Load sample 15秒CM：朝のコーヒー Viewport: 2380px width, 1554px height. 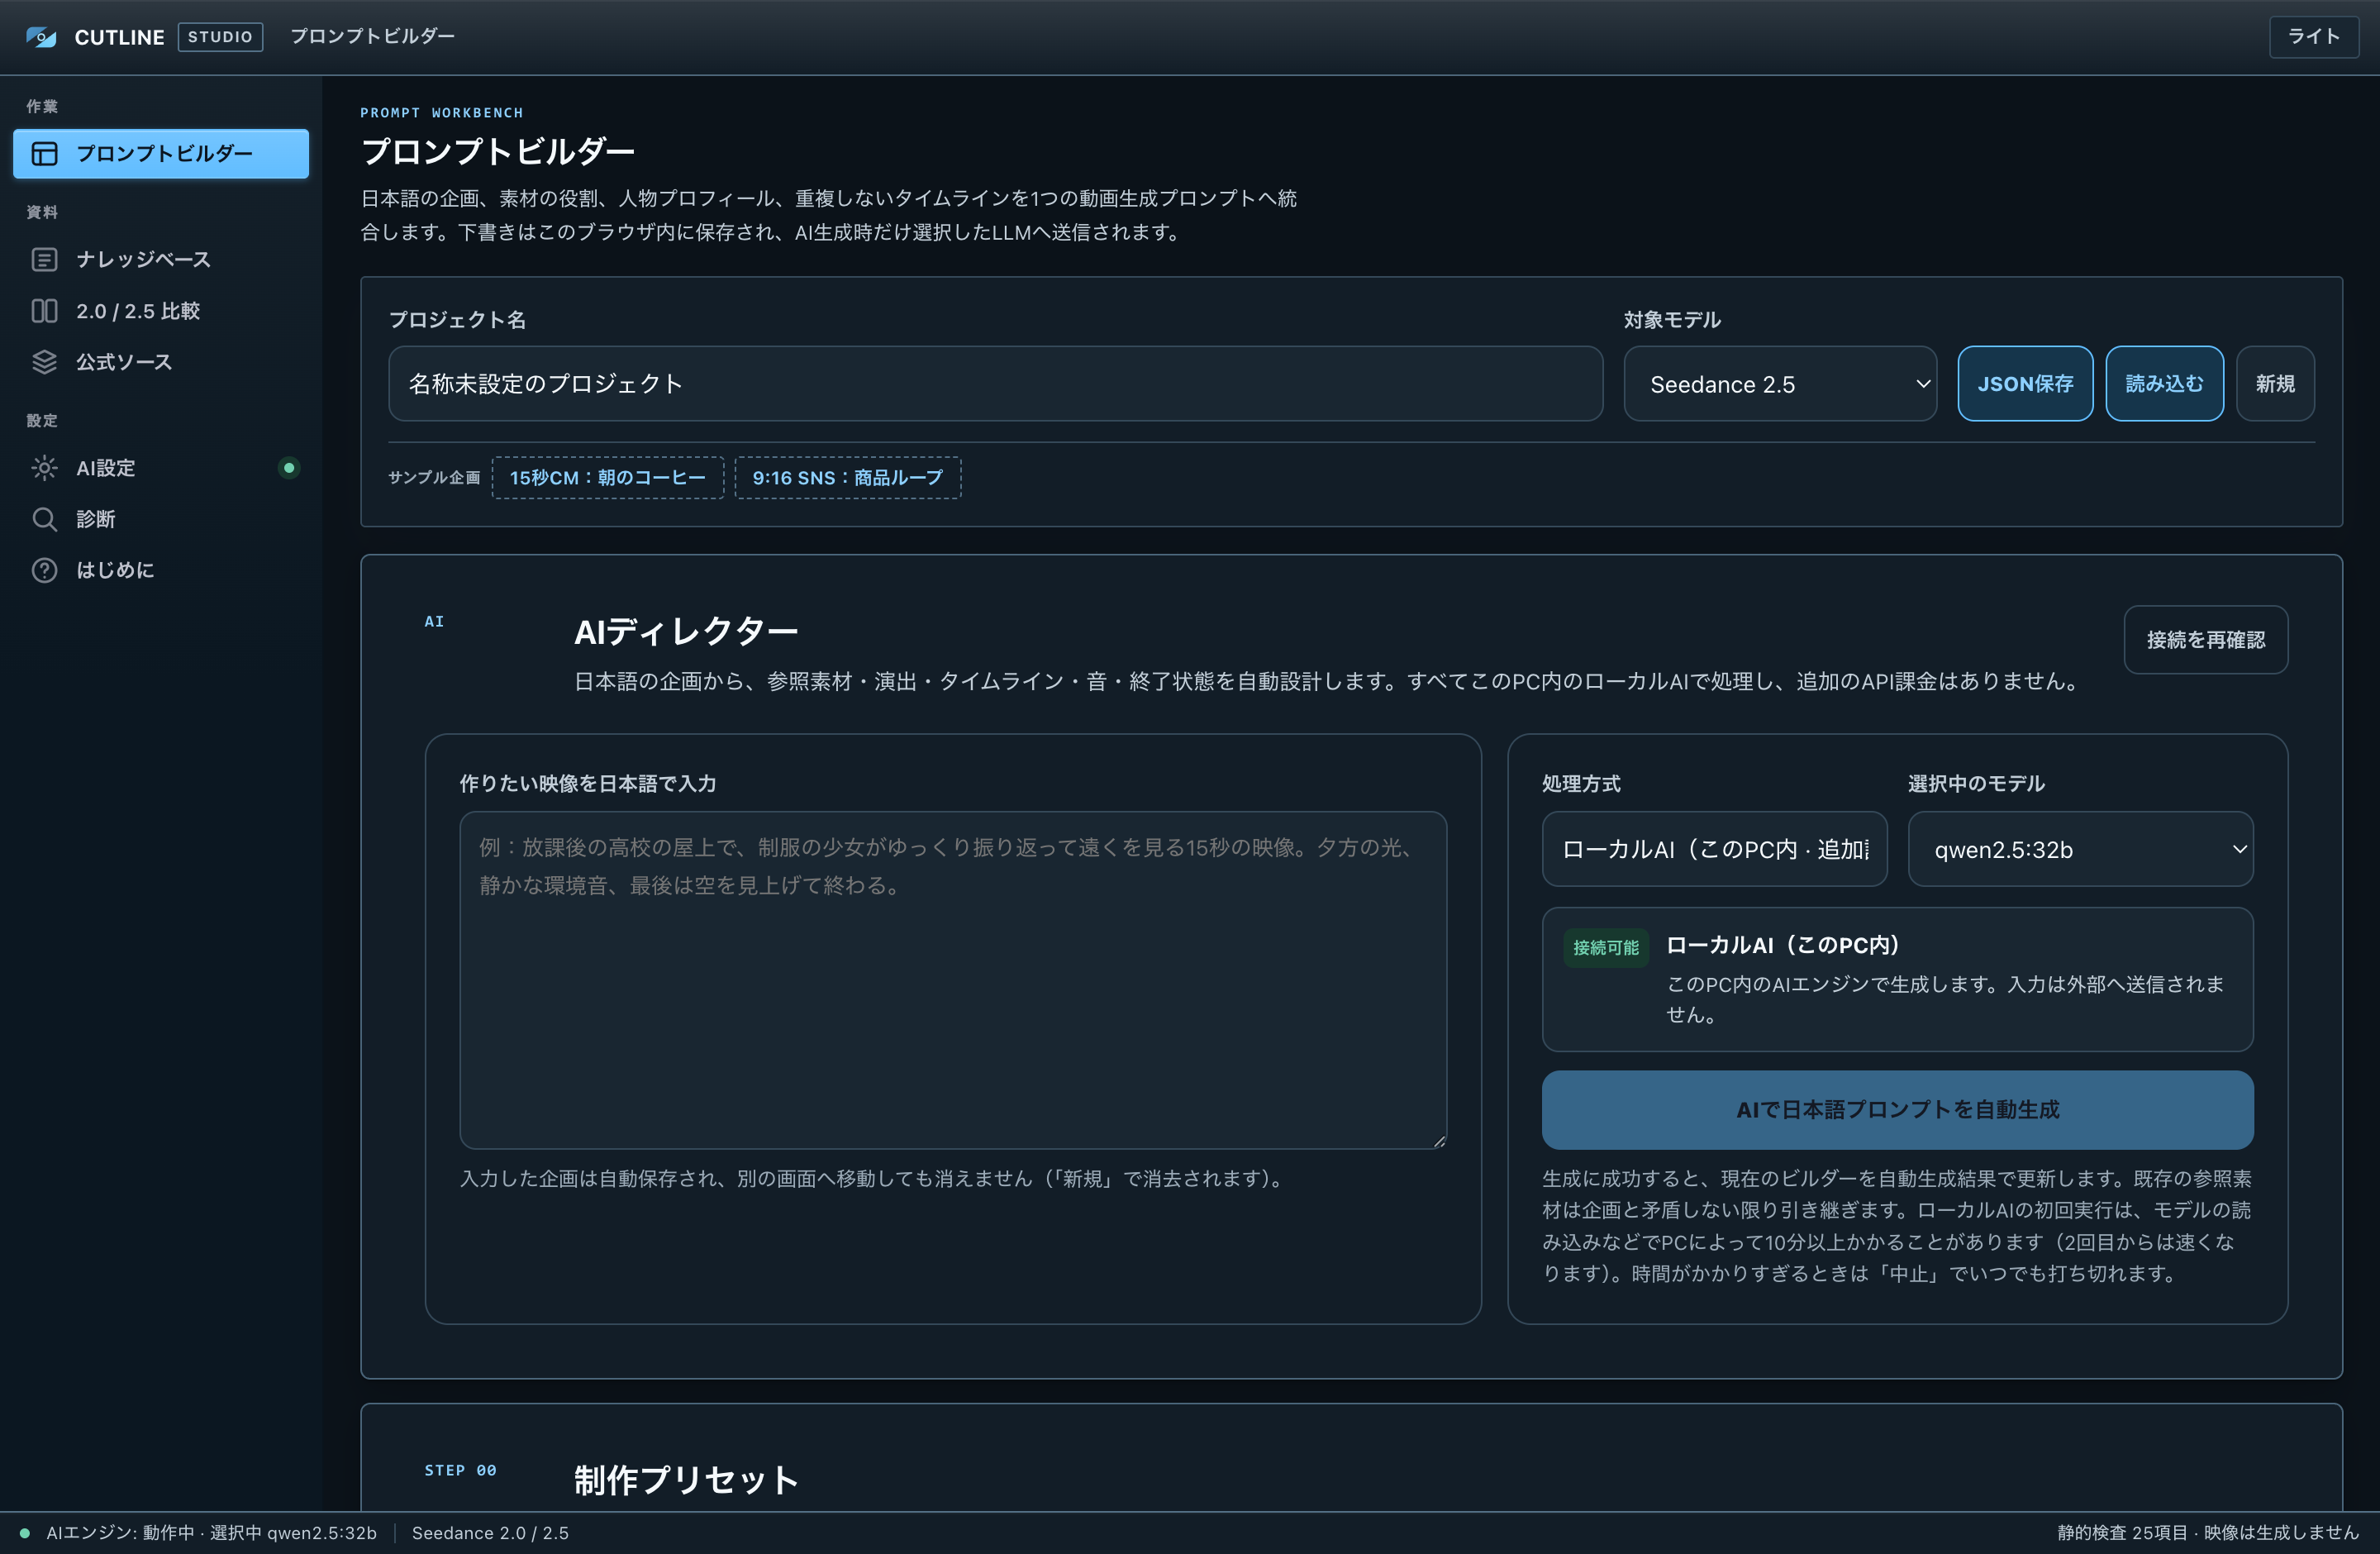tap(607, 478)
